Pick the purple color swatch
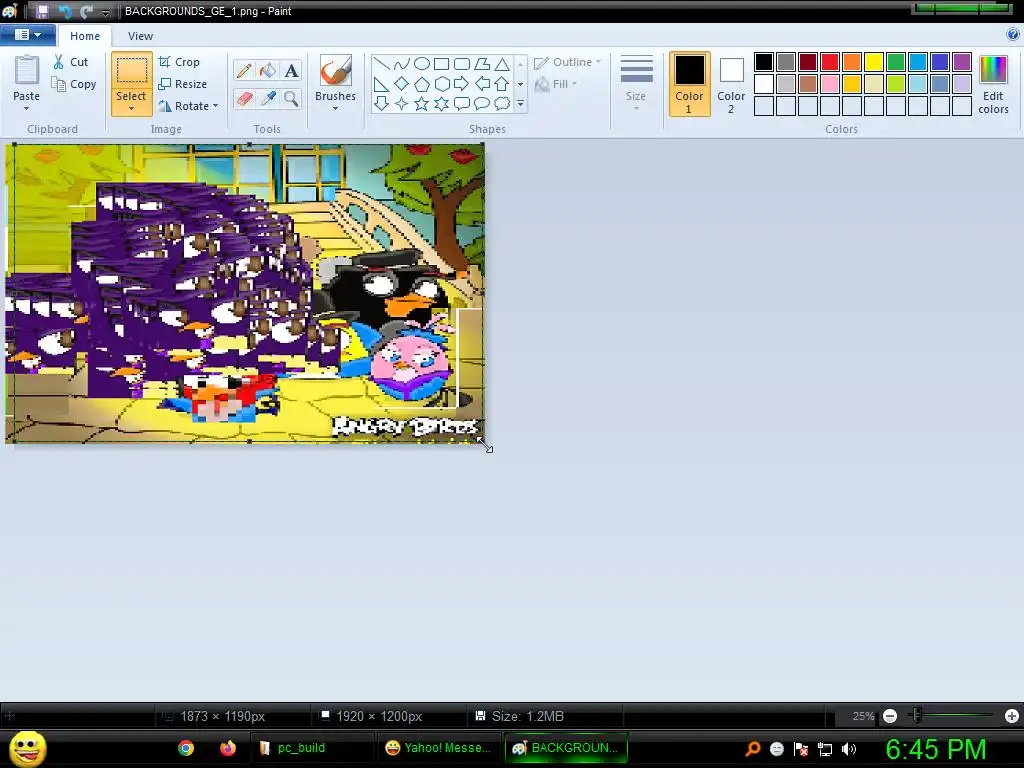Screen dimensions: 1024x768 click(962, 62)
